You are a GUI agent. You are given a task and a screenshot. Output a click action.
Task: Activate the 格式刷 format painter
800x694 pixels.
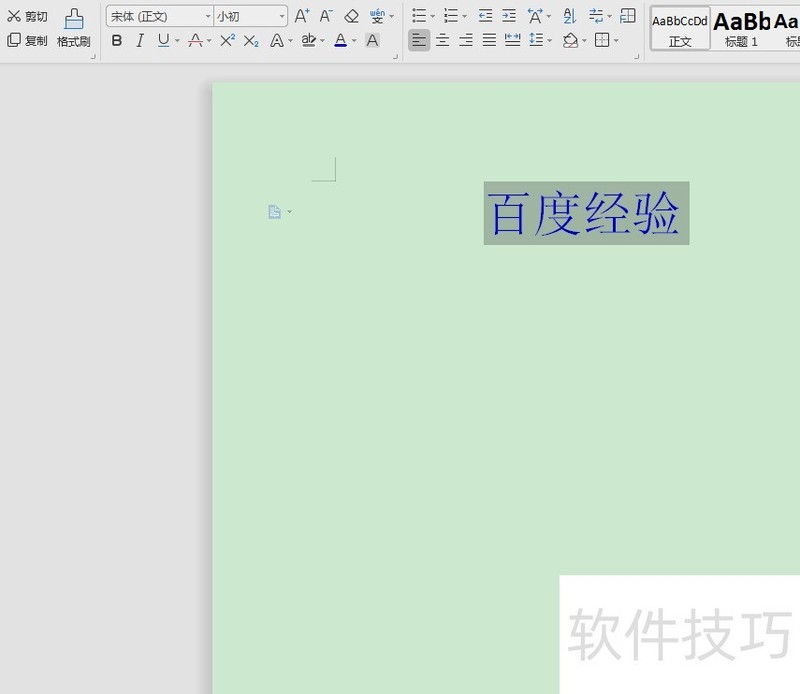point(73,28)
